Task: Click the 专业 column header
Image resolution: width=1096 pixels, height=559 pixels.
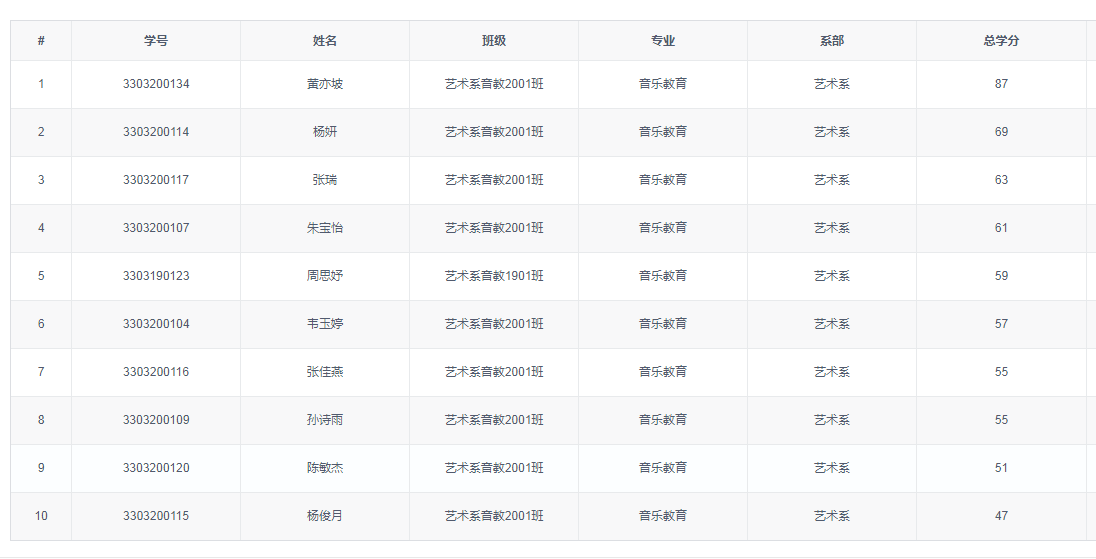Action: pyautogui.click(x=662, y=41)
